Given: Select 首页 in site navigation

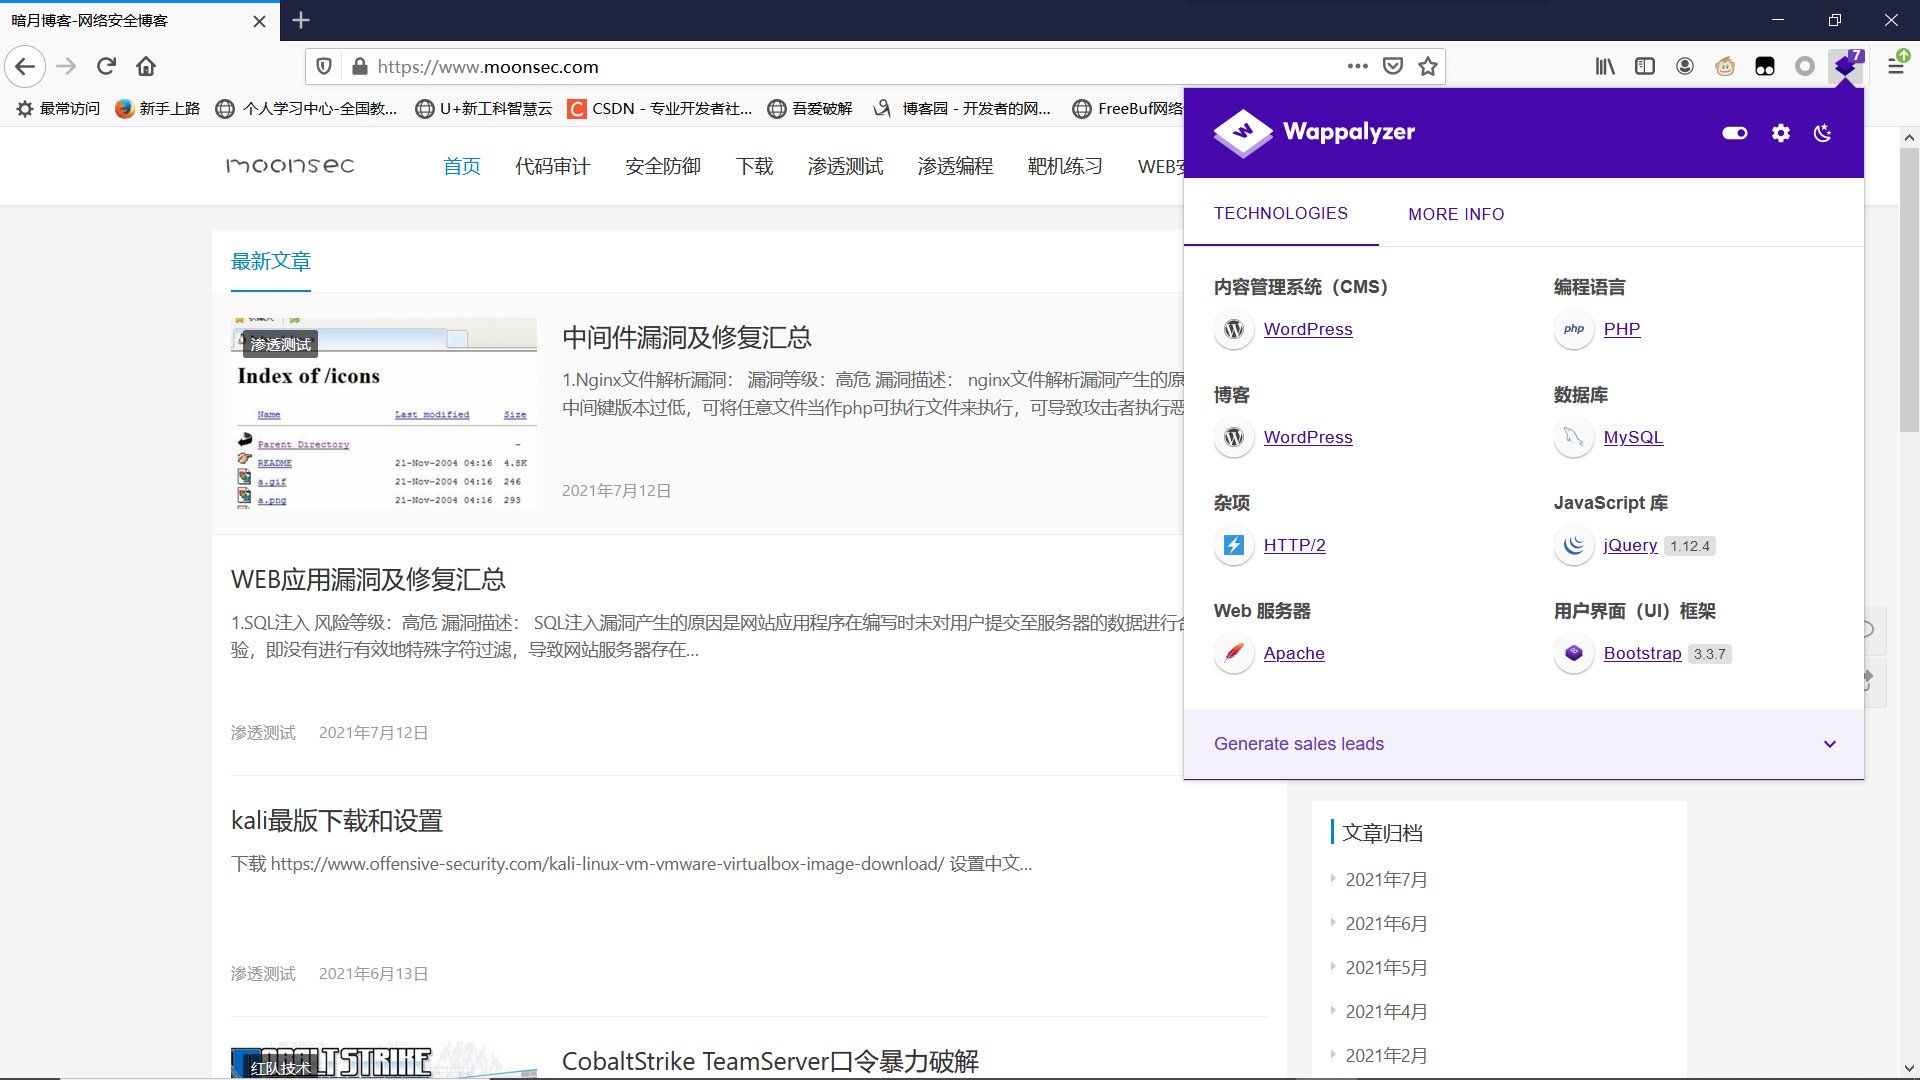Looking at the screenshot, I should 462,166.
